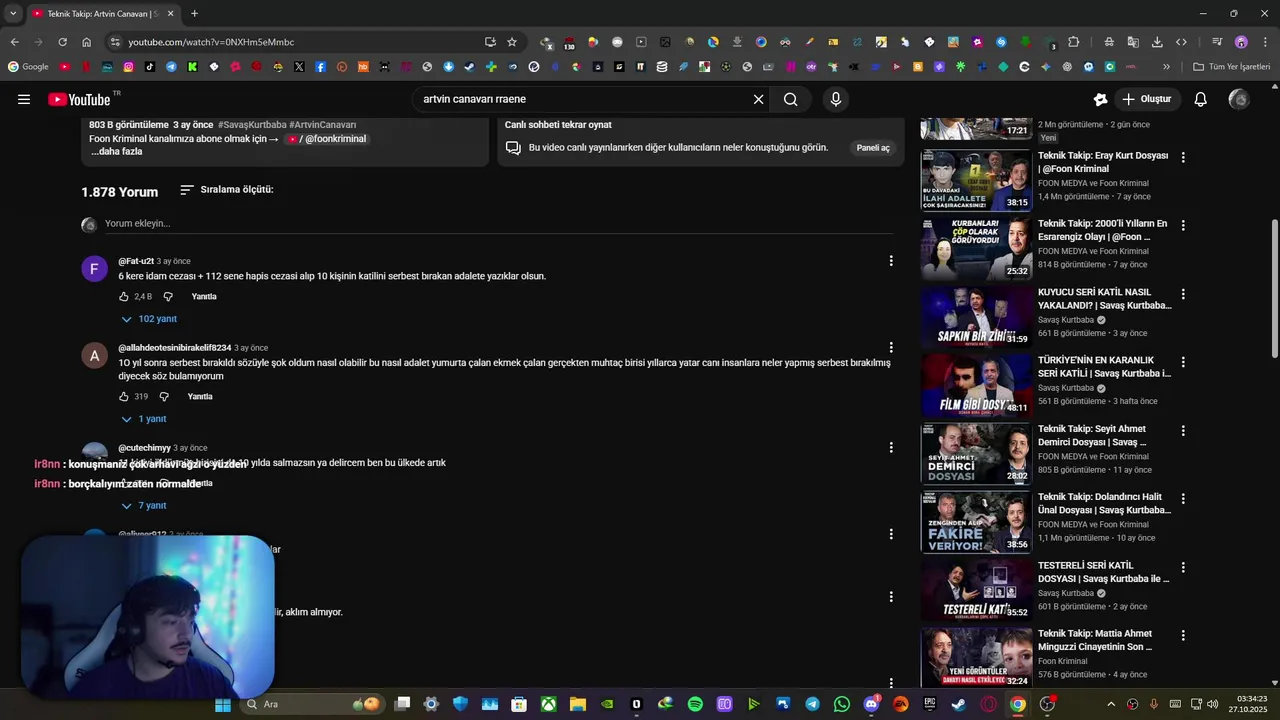1280x720 pixels.
Task: Open a new browser tab
Action: point(194,14)
